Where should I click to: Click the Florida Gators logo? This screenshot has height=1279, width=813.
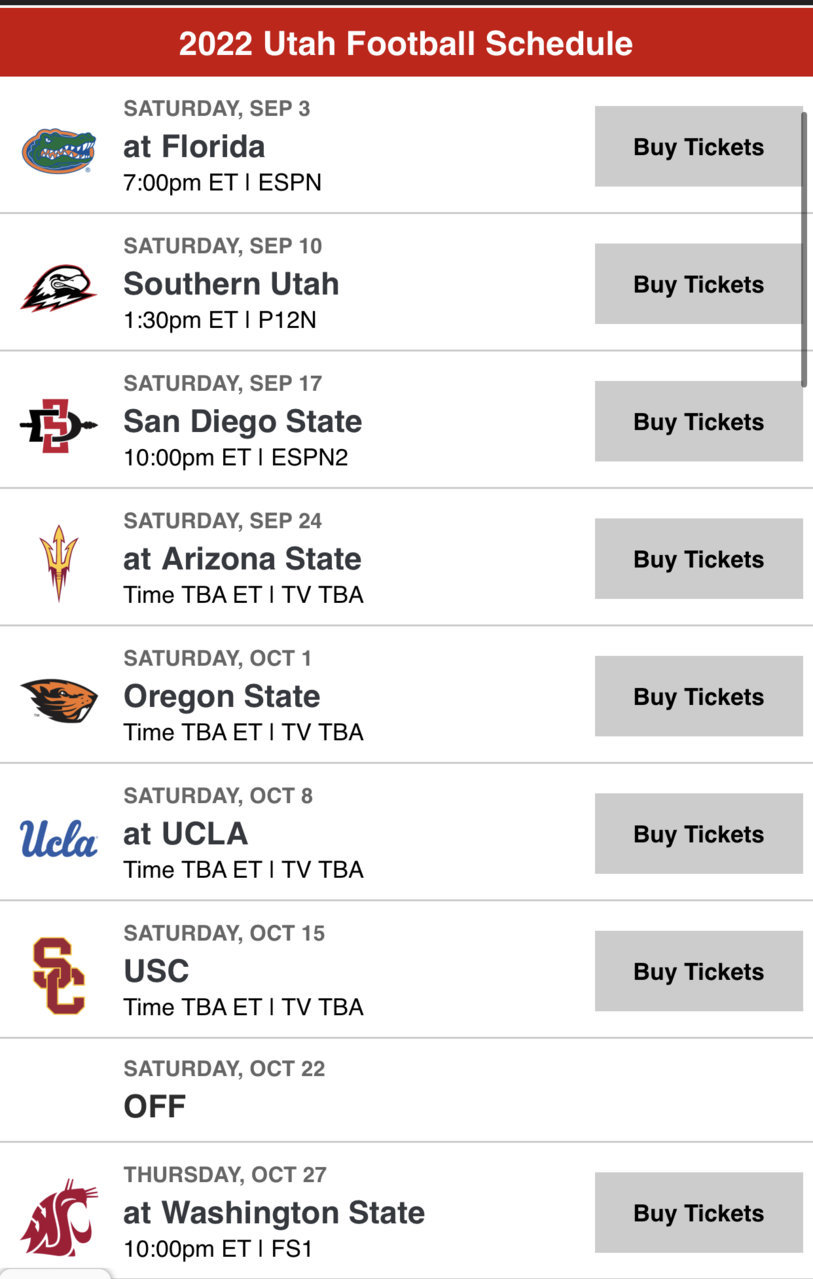tap(59, 150)
